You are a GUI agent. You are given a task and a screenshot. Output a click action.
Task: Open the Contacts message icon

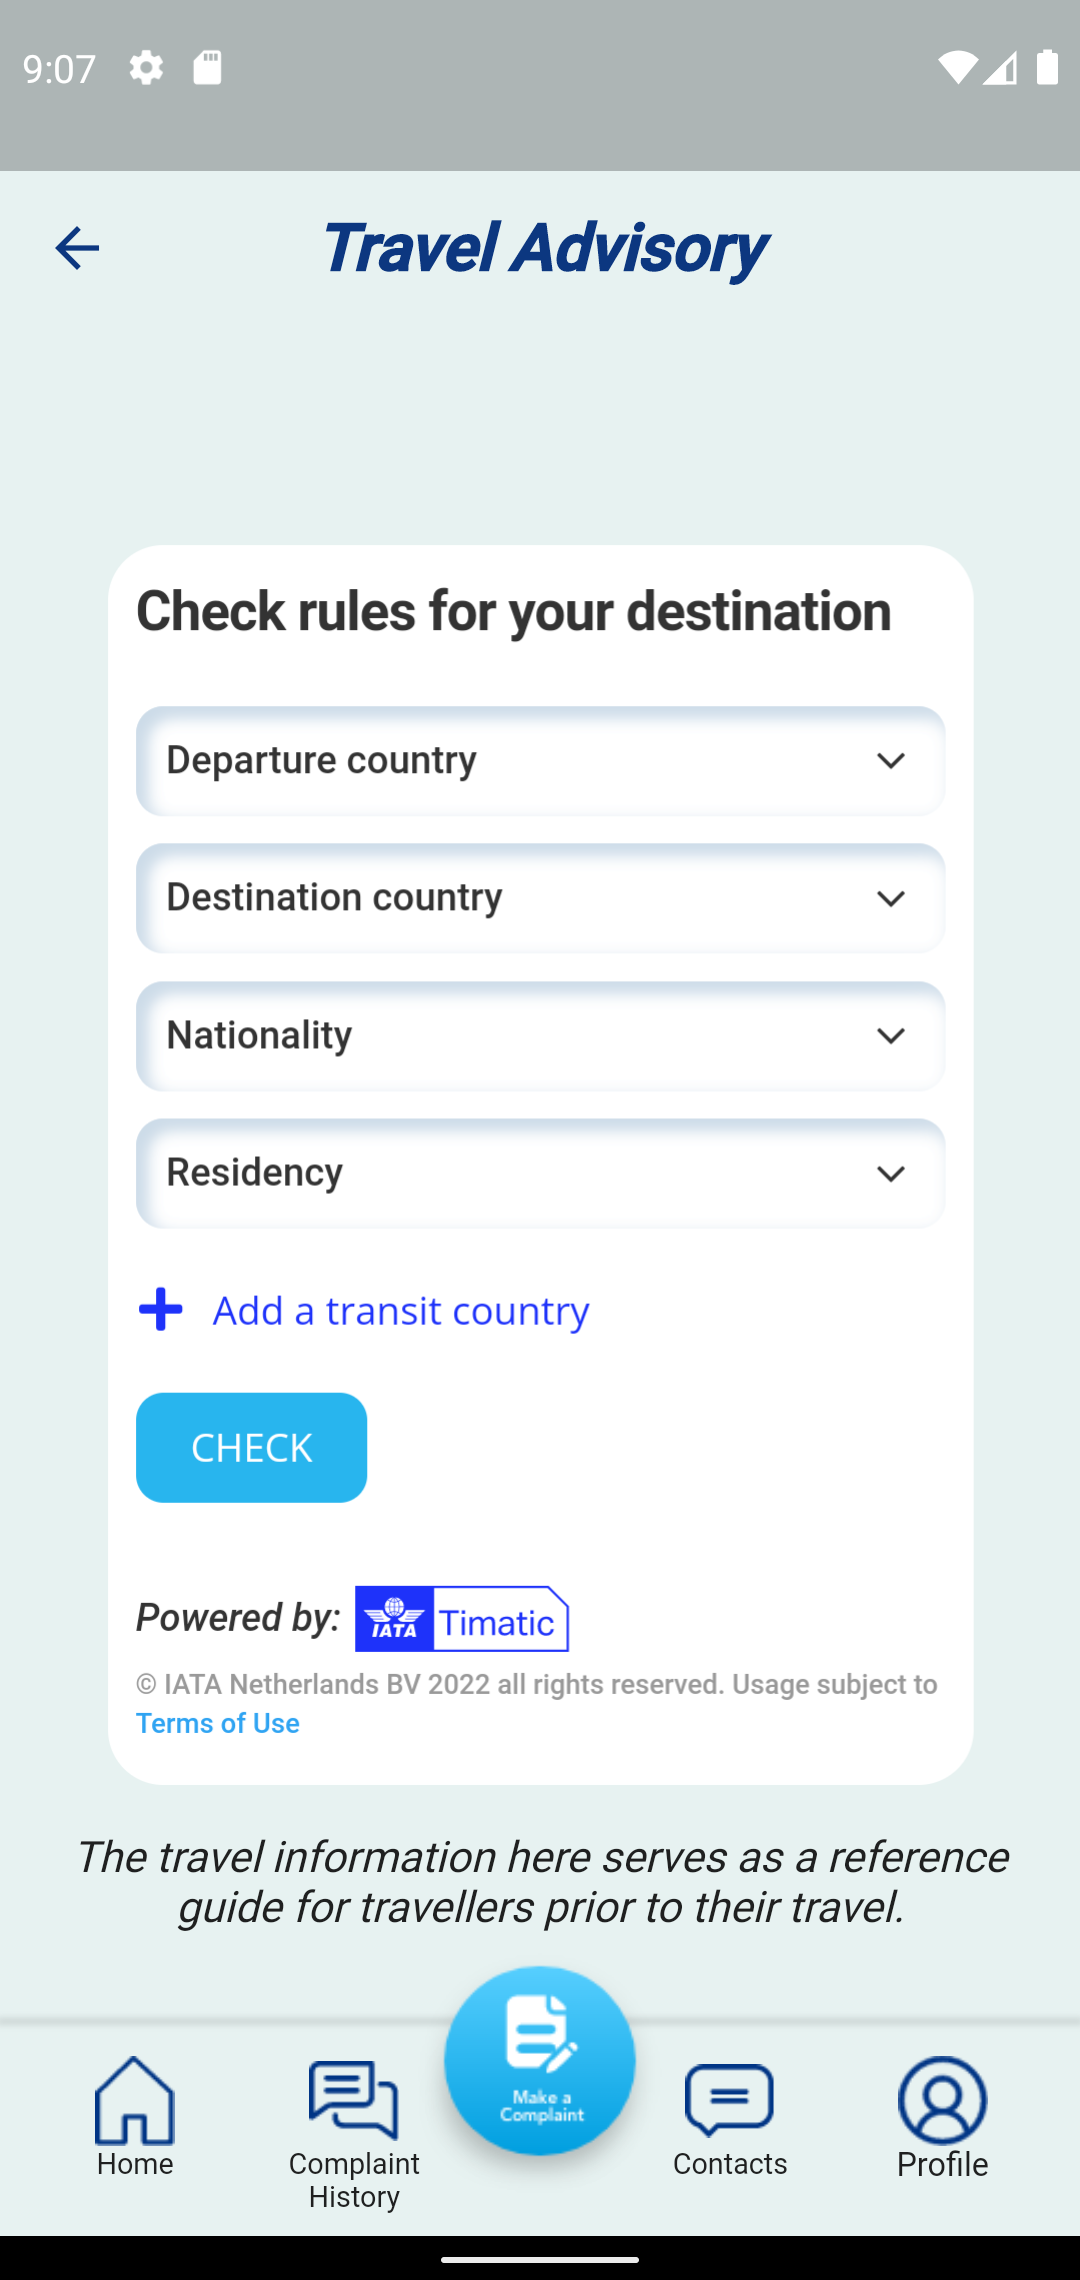(729, 2100)
